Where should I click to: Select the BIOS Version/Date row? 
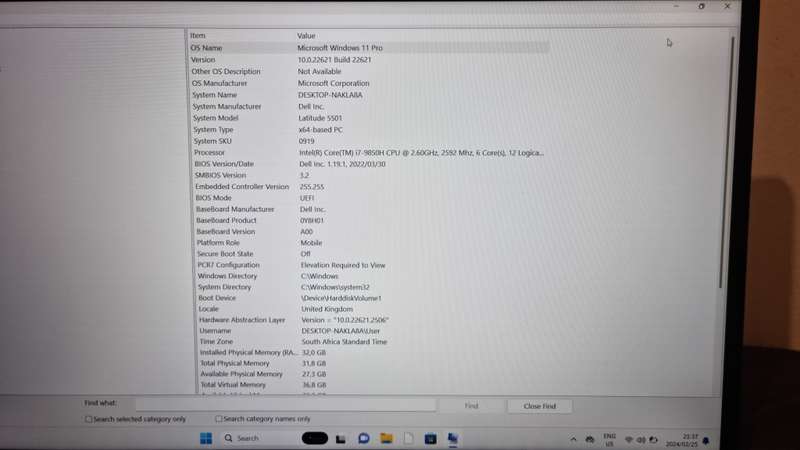pos(372,164)
